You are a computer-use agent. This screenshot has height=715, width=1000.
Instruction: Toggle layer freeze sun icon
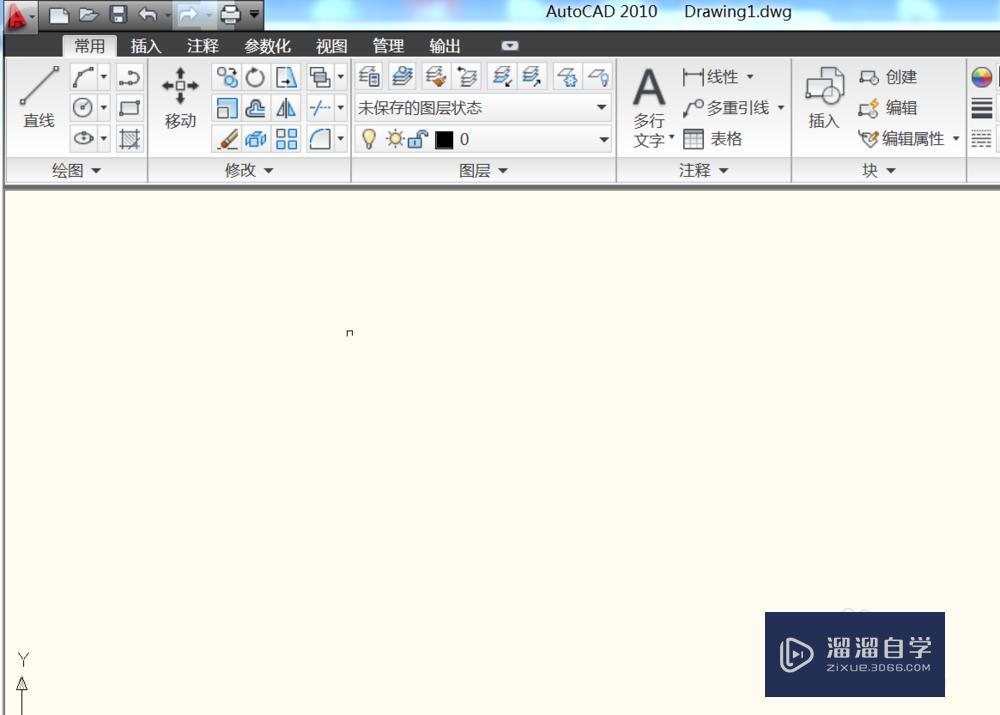[x=394, y=139]
